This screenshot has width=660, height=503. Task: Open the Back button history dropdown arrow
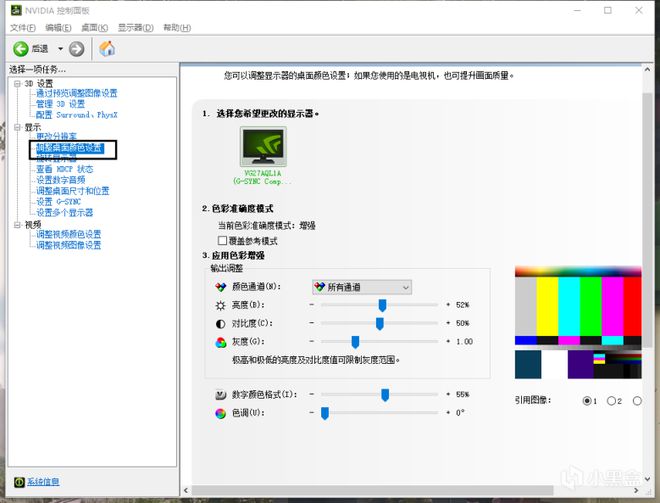tap(60, 48)
